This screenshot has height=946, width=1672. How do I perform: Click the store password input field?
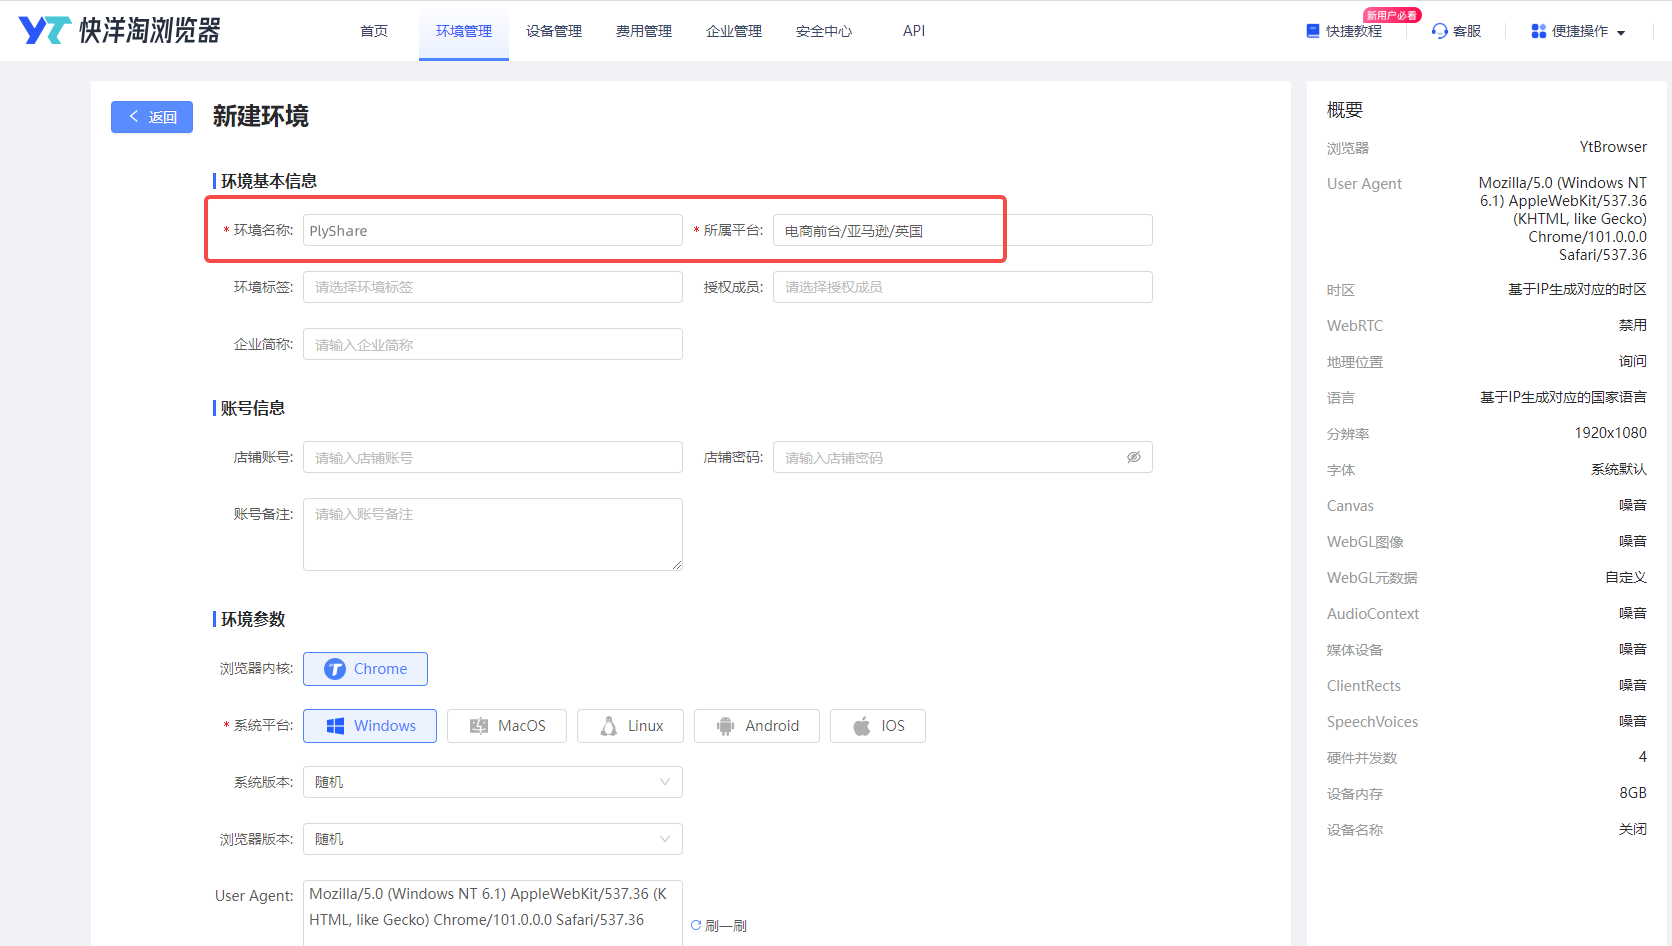963,457
